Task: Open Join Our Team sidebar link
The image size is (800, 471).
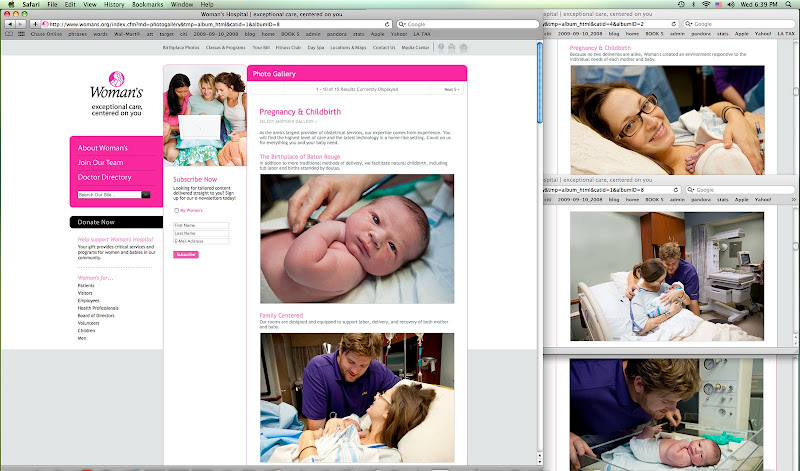Action: [x=100, y=163]
